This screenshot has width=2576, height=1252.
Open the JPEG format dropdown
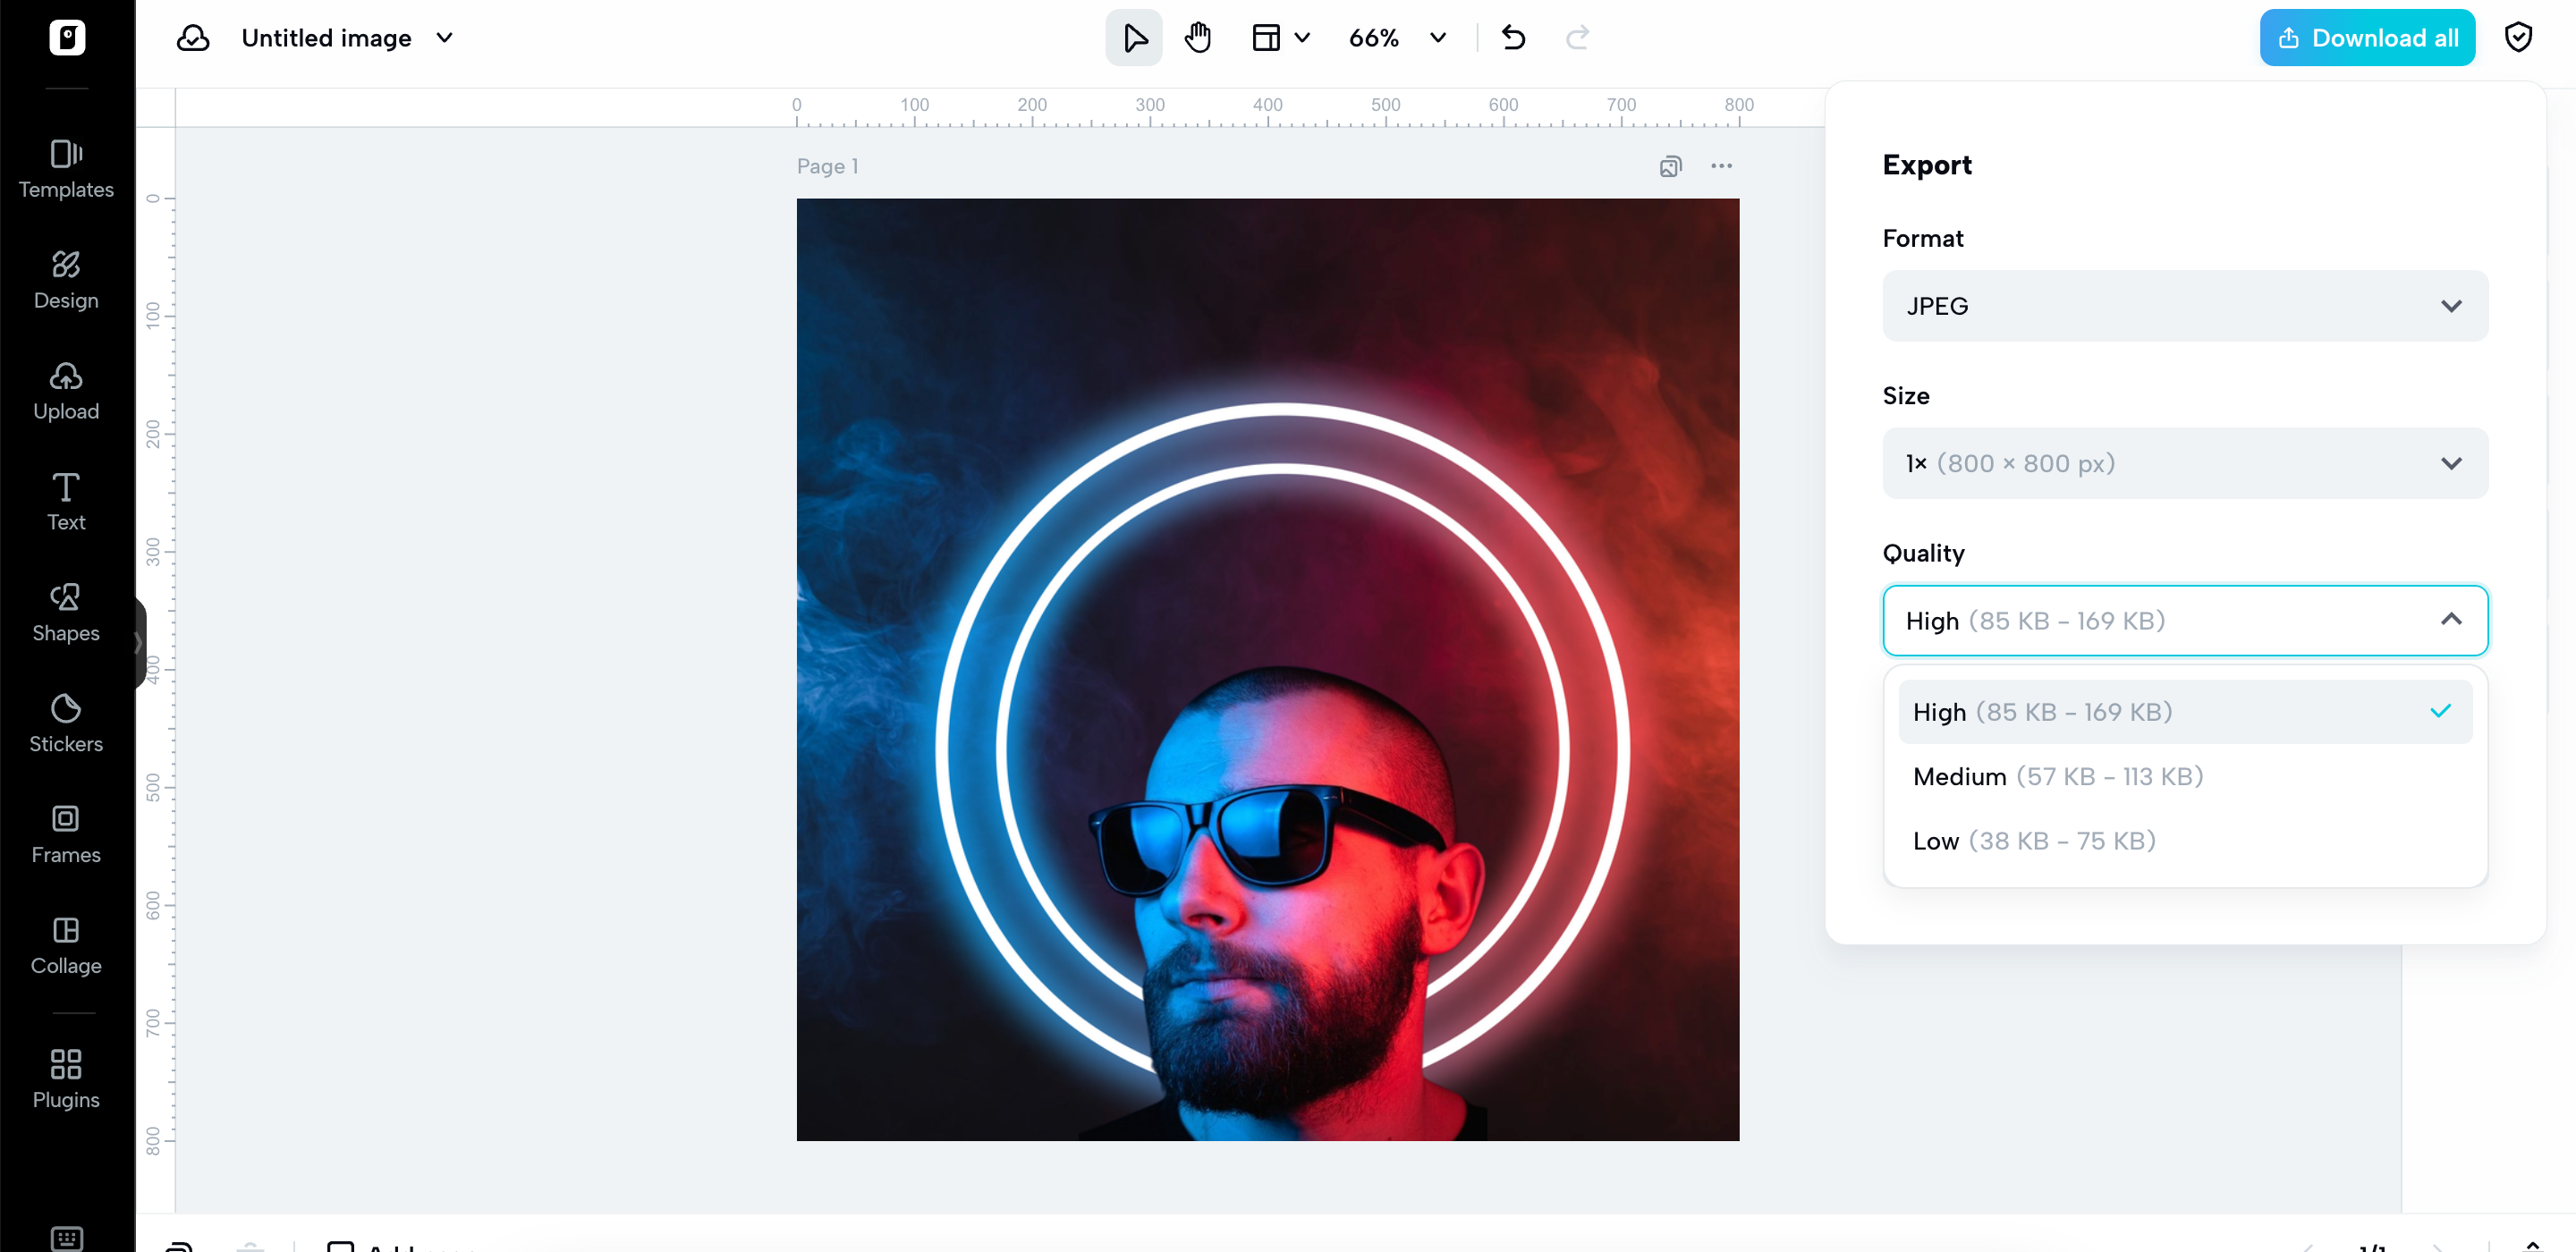2184,306
